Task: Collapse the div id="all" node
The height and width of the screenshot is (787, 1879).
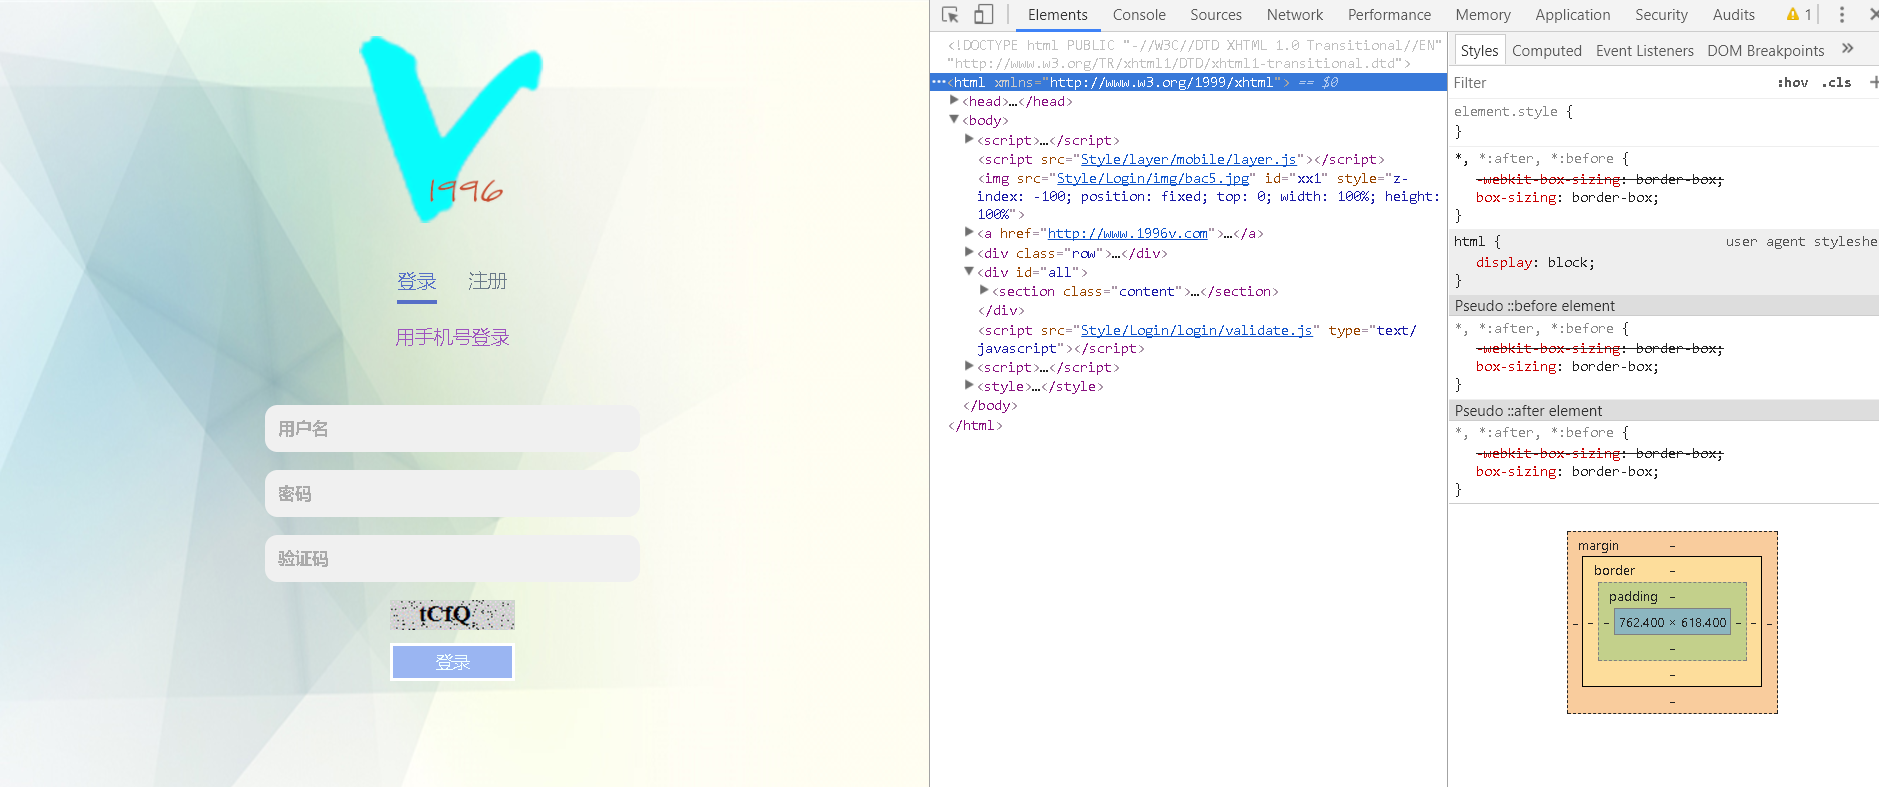Action: click(x=969, y=272)
